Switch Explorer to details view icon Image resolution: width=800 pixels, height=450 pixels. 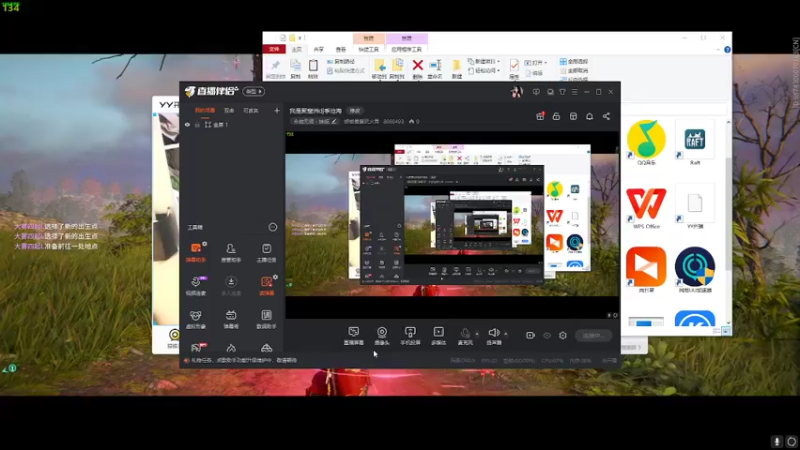[x=717, y=331]
